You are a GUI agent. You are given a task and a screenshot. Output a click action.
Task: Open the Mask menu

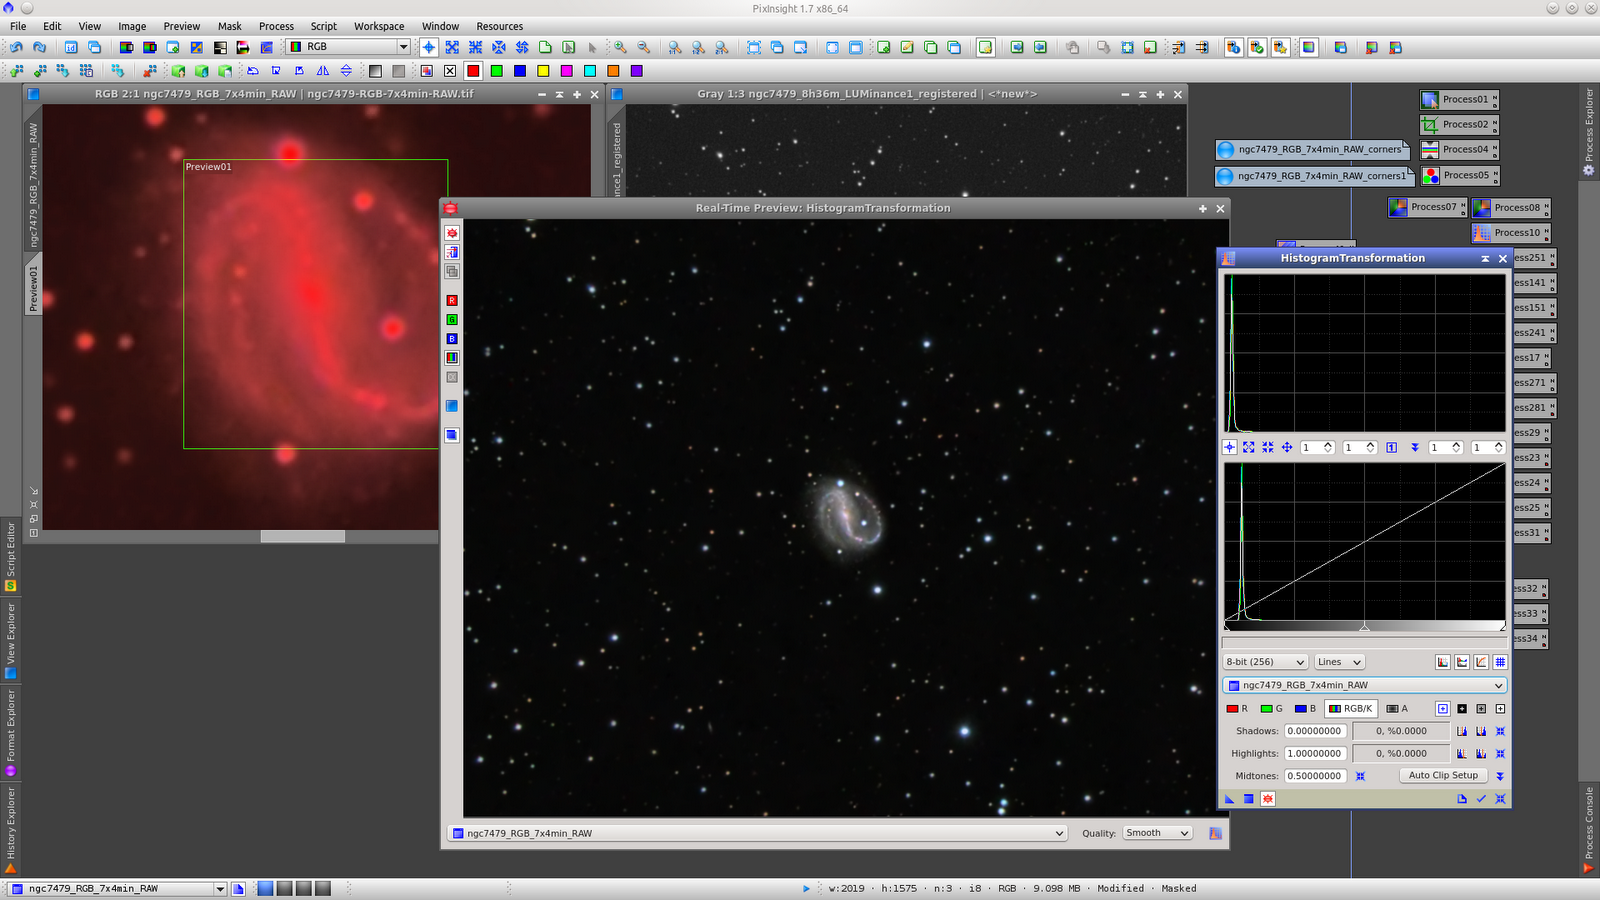230,27
